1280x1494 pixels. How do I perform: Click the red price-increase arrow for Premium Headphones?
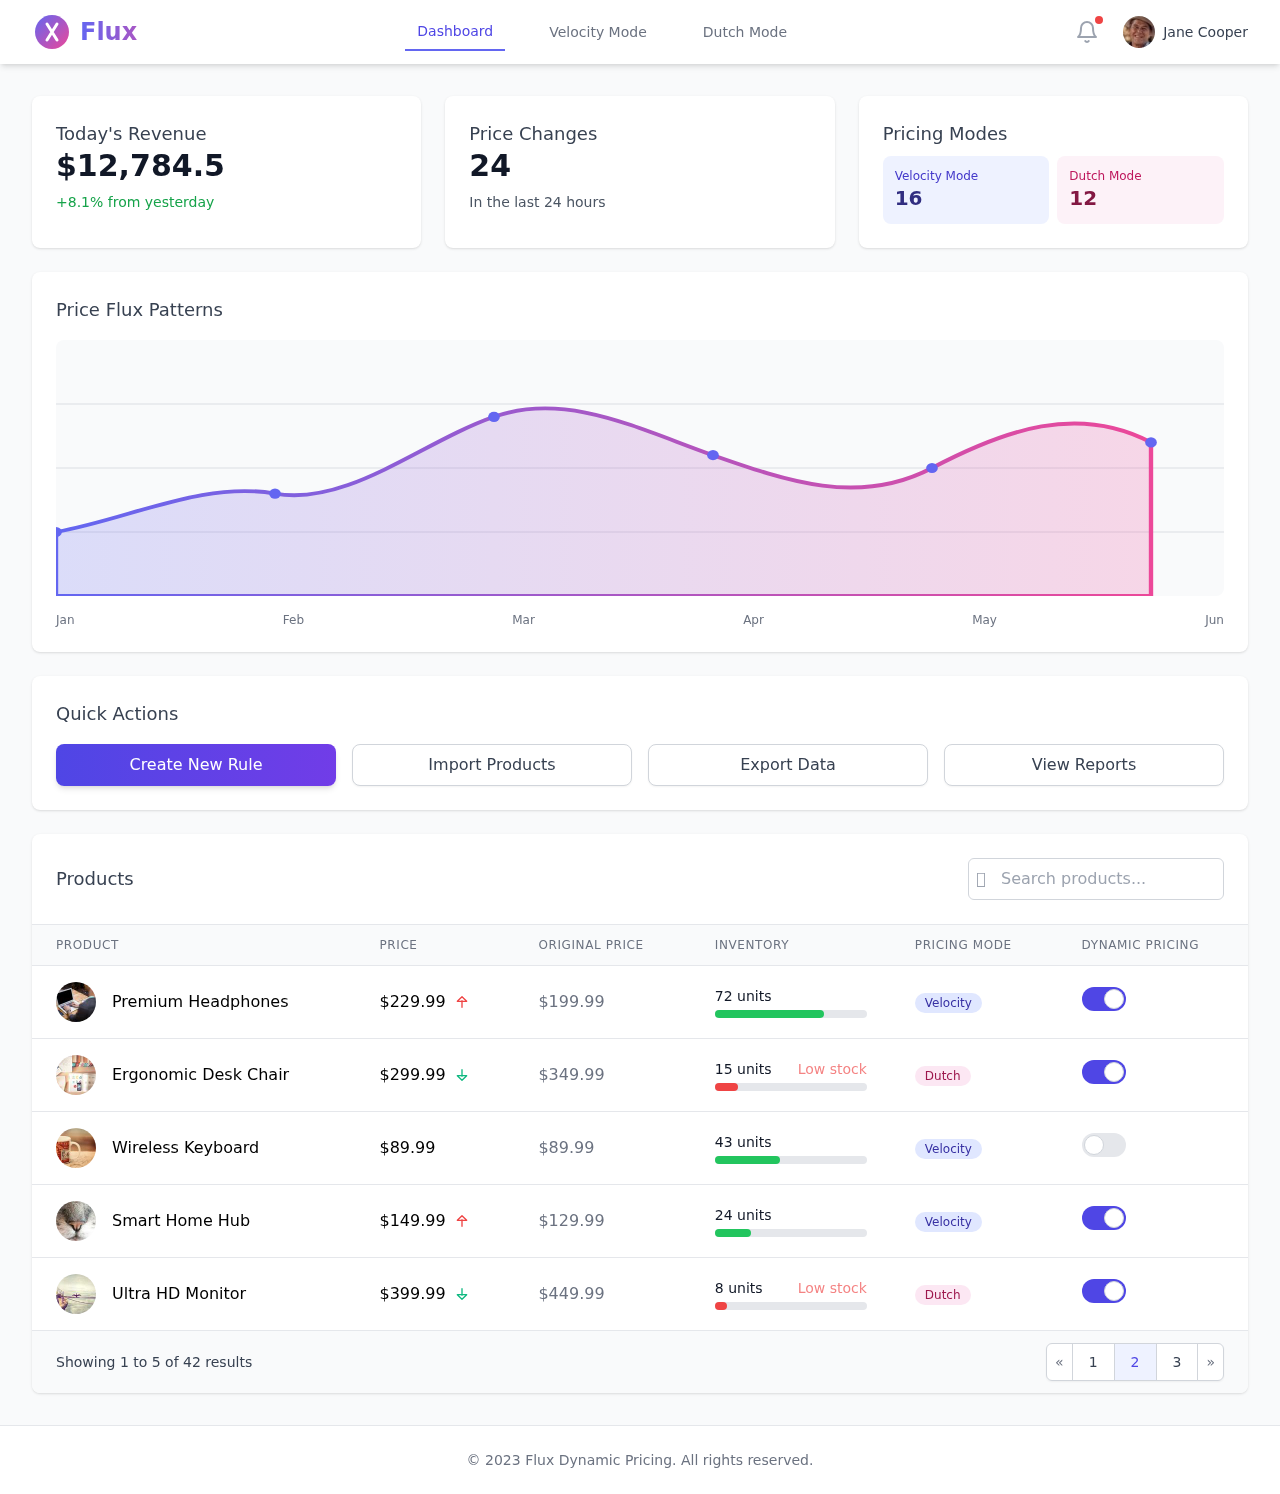[x=461, y=1001]
